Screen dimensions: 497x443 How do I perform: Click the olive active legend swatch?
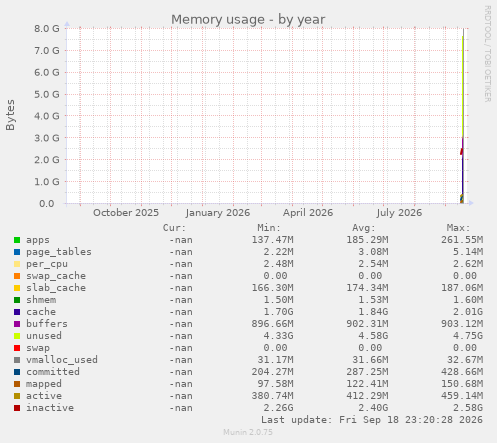point(17,396)
